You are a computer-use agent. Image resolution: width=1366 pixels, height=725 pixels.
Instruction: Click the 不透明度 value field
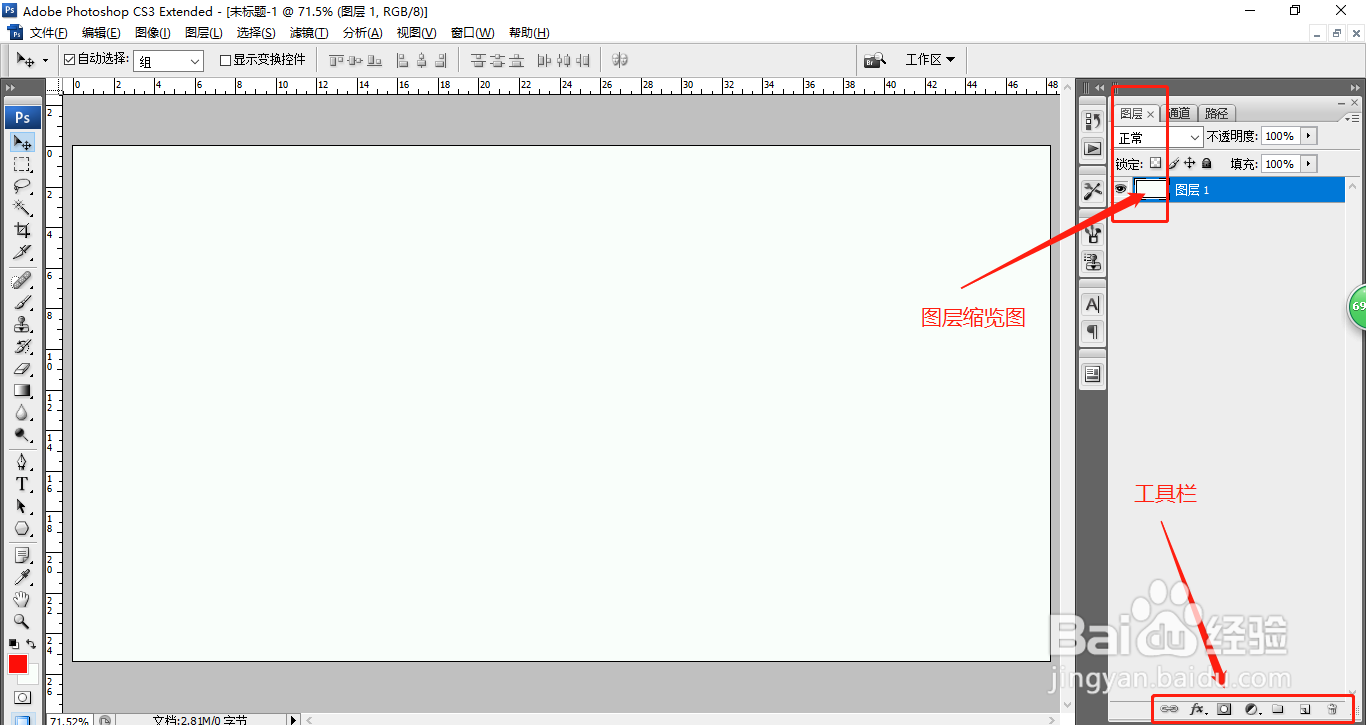pos(1280,136)
